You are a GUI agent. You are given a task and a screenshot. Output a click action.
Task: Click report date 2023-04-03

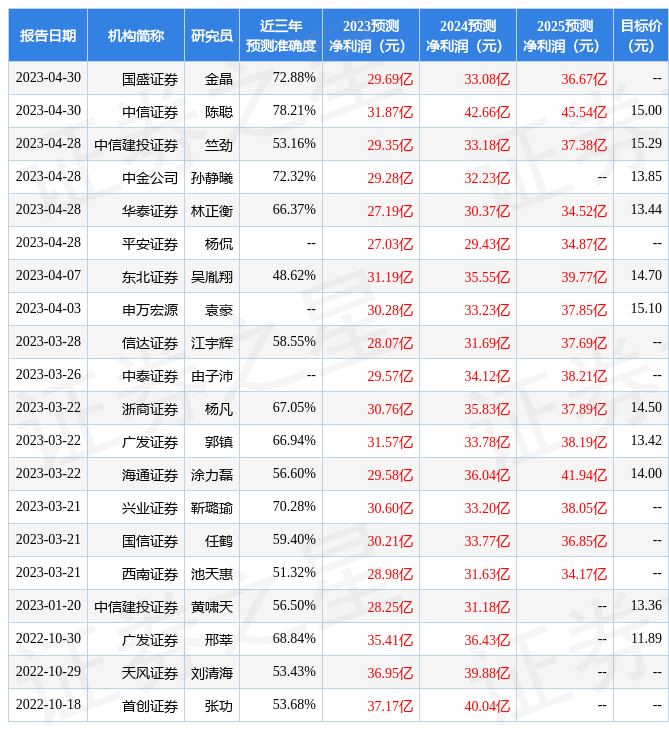point(48,309)
